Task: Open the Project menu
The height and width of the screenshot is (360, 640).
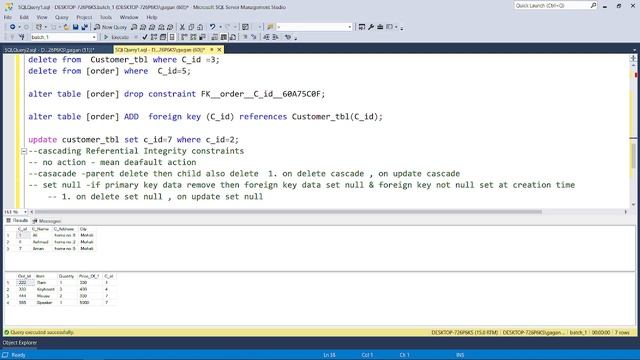Action: tap(84, 17)
